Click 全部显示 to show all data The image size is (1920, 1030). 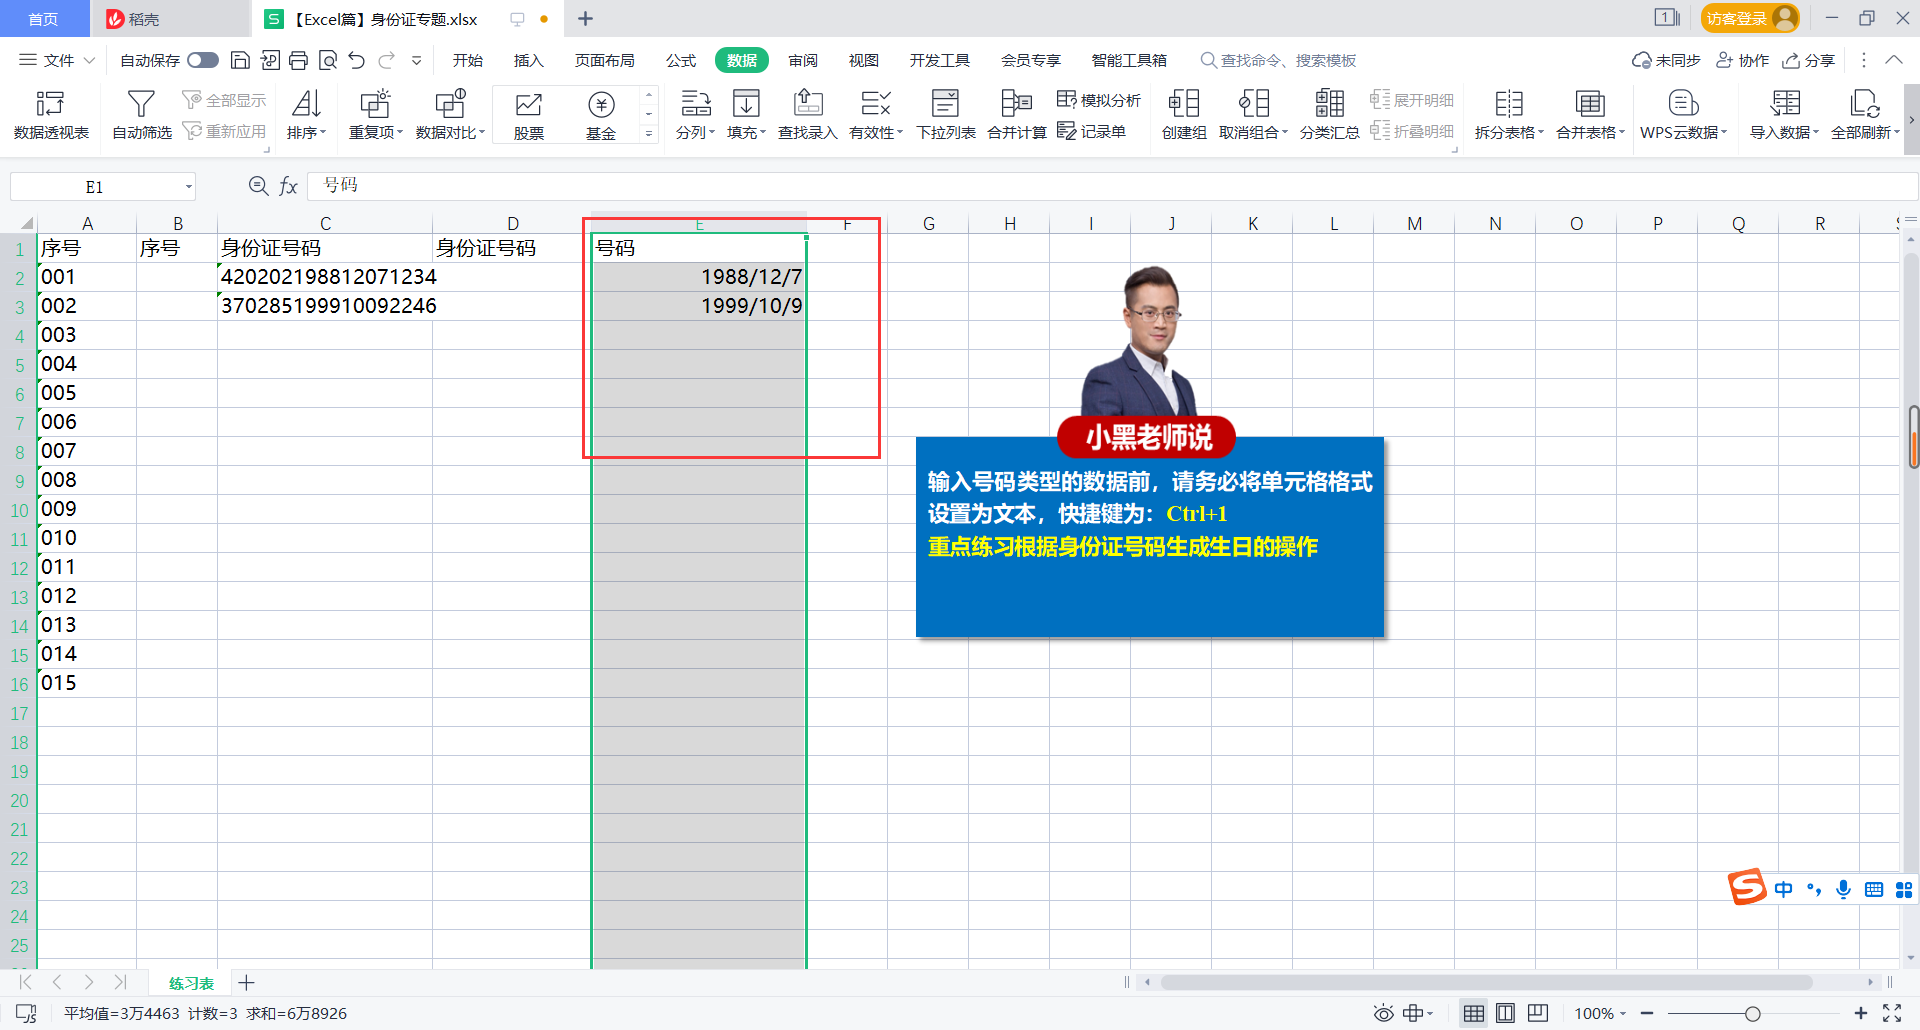(225, 99)
